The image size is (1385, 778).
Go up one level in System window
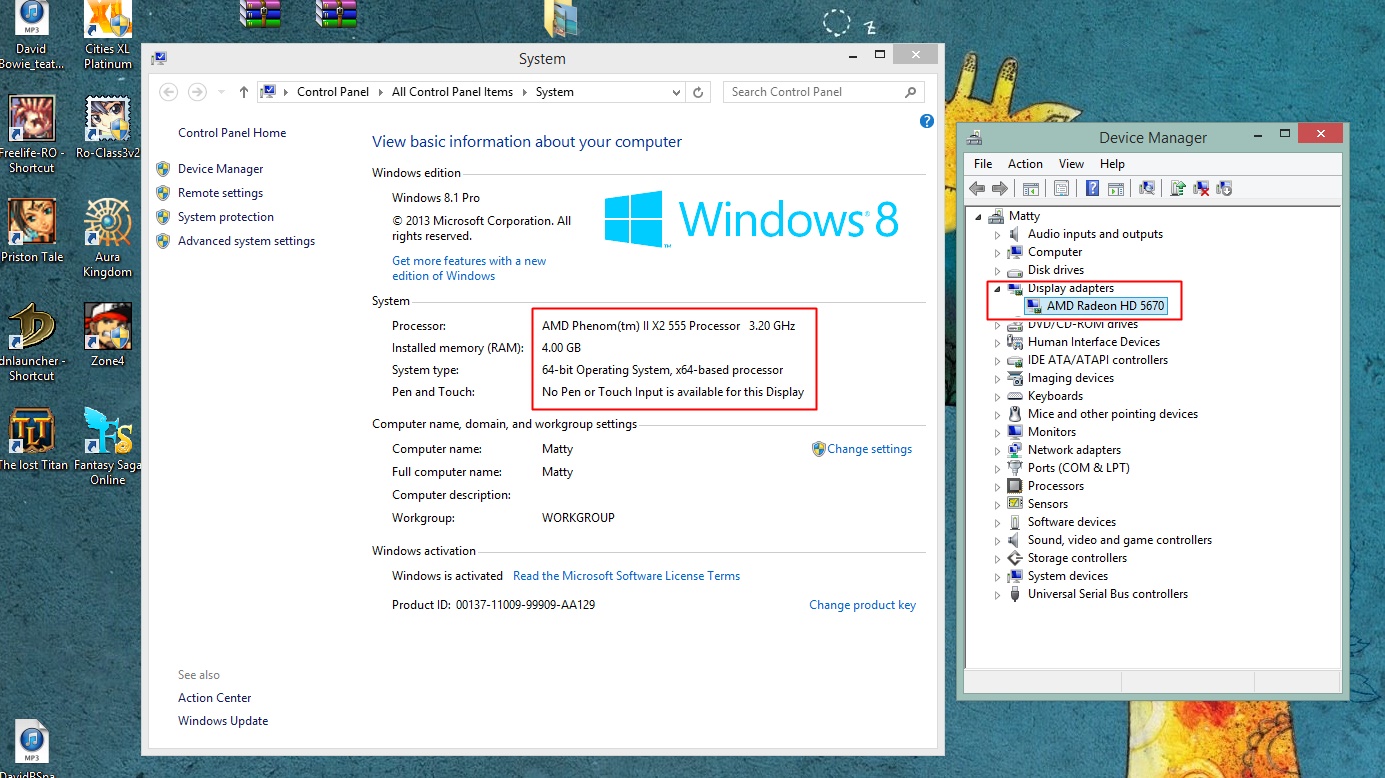[244, 92]
